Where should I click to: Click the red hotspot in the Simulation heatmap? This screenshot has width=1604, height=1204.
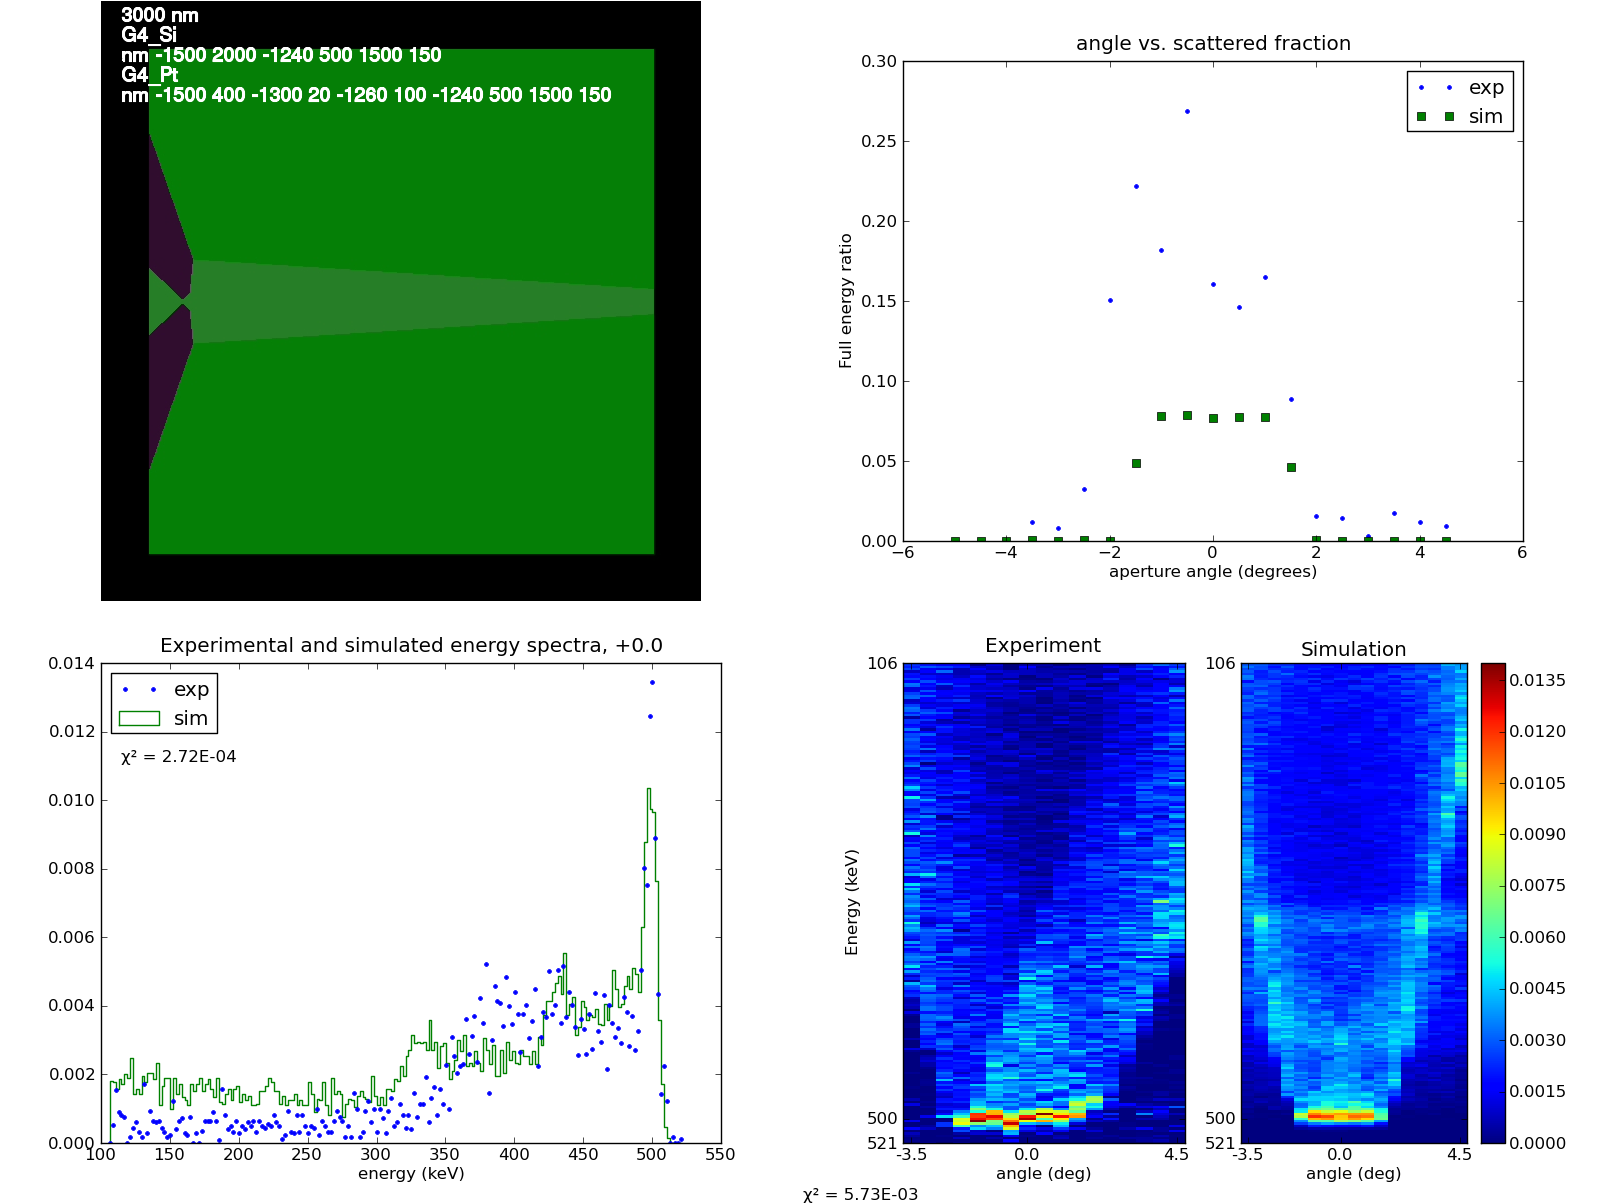[1340, 1115]
